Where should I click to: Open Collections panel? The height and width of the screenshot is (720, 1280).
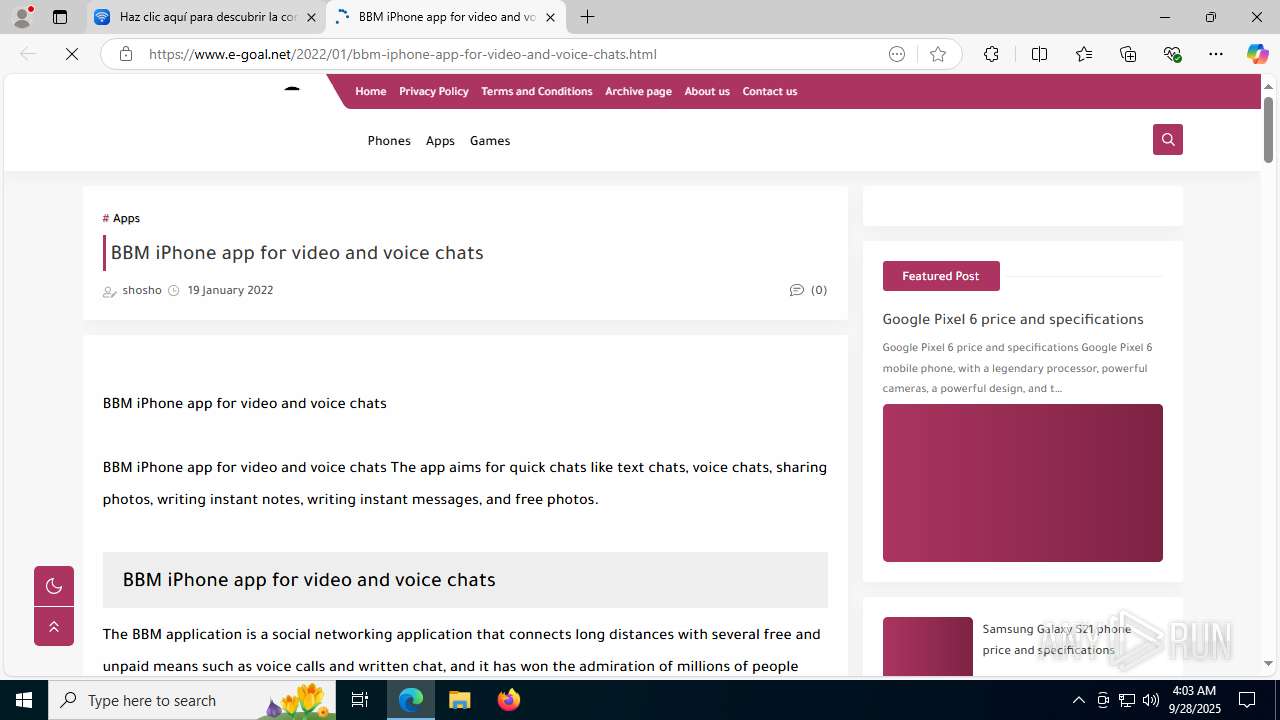(1128, 54)
